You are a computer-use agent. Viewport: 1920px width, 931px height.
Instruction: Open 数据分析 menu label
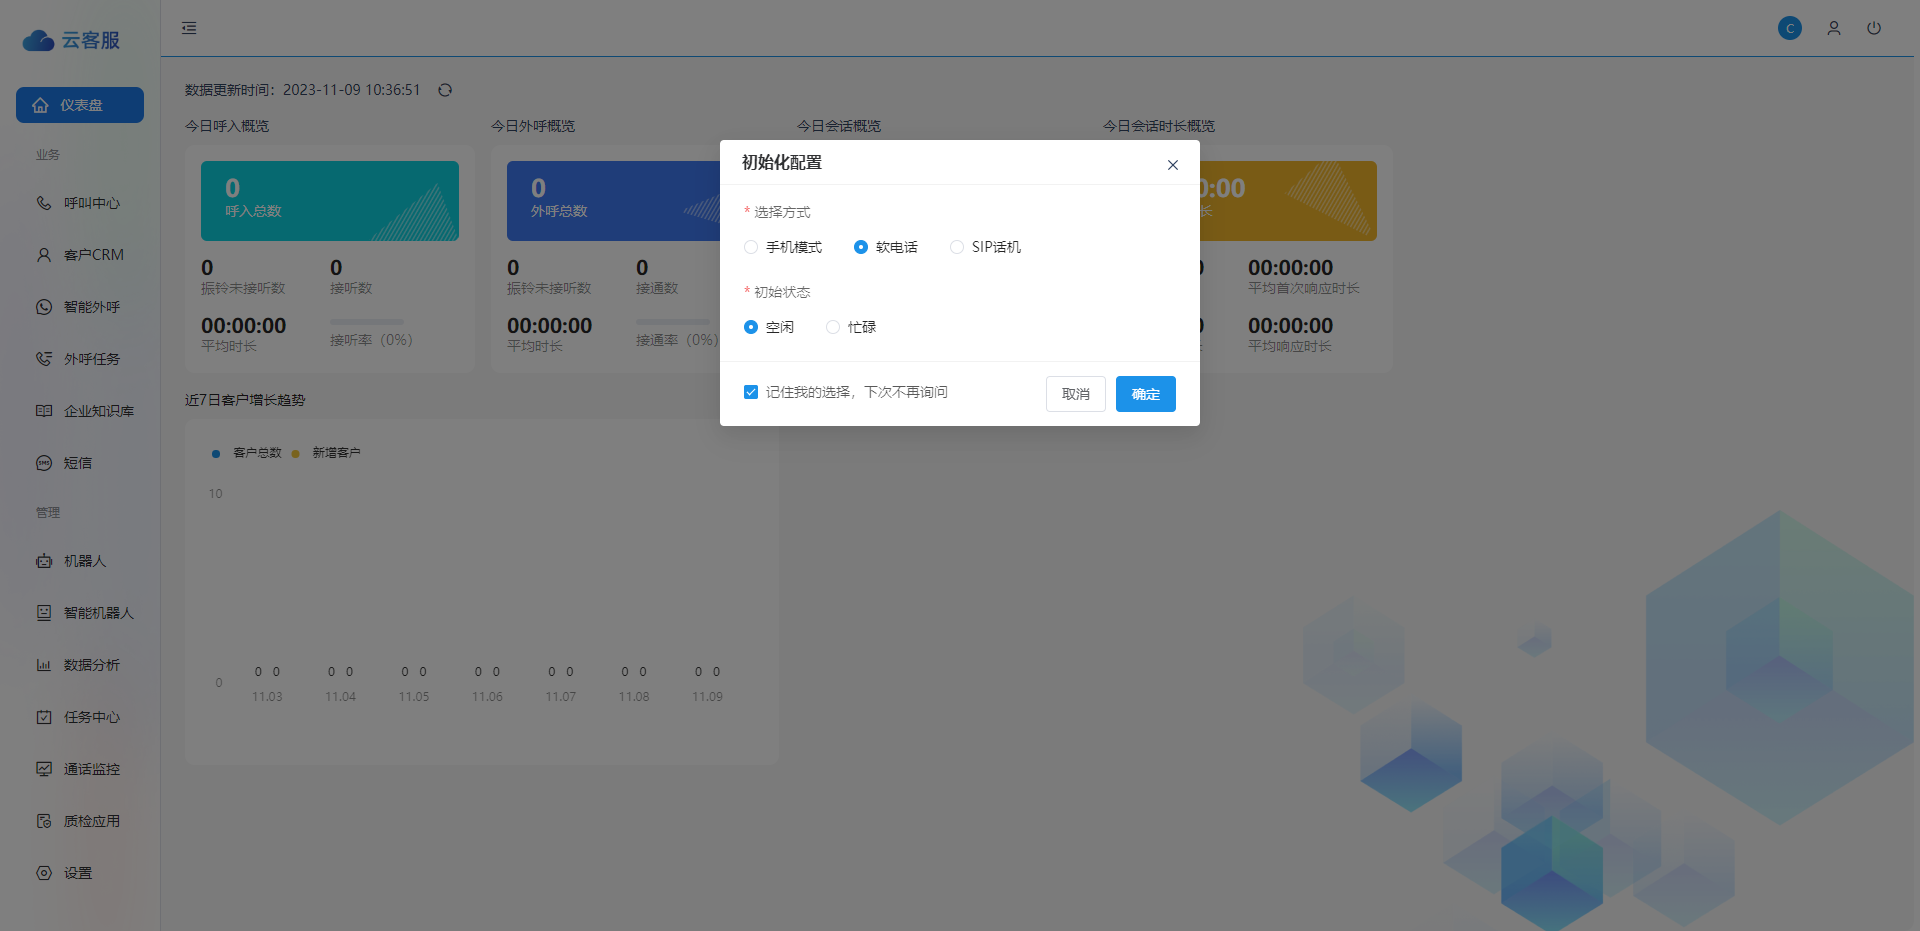[x=92, y=665]
